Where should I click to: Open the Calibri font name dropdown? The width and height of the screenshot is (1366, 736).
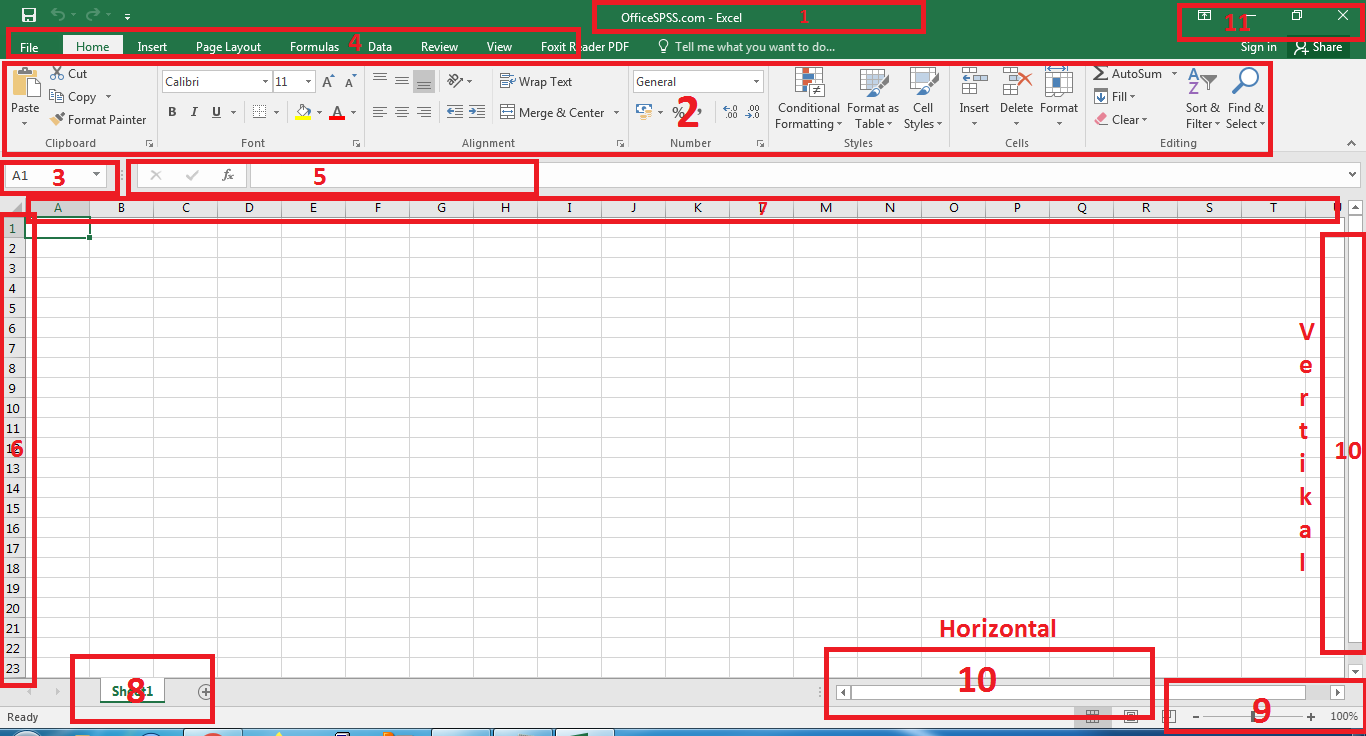[x=265, y=82]
